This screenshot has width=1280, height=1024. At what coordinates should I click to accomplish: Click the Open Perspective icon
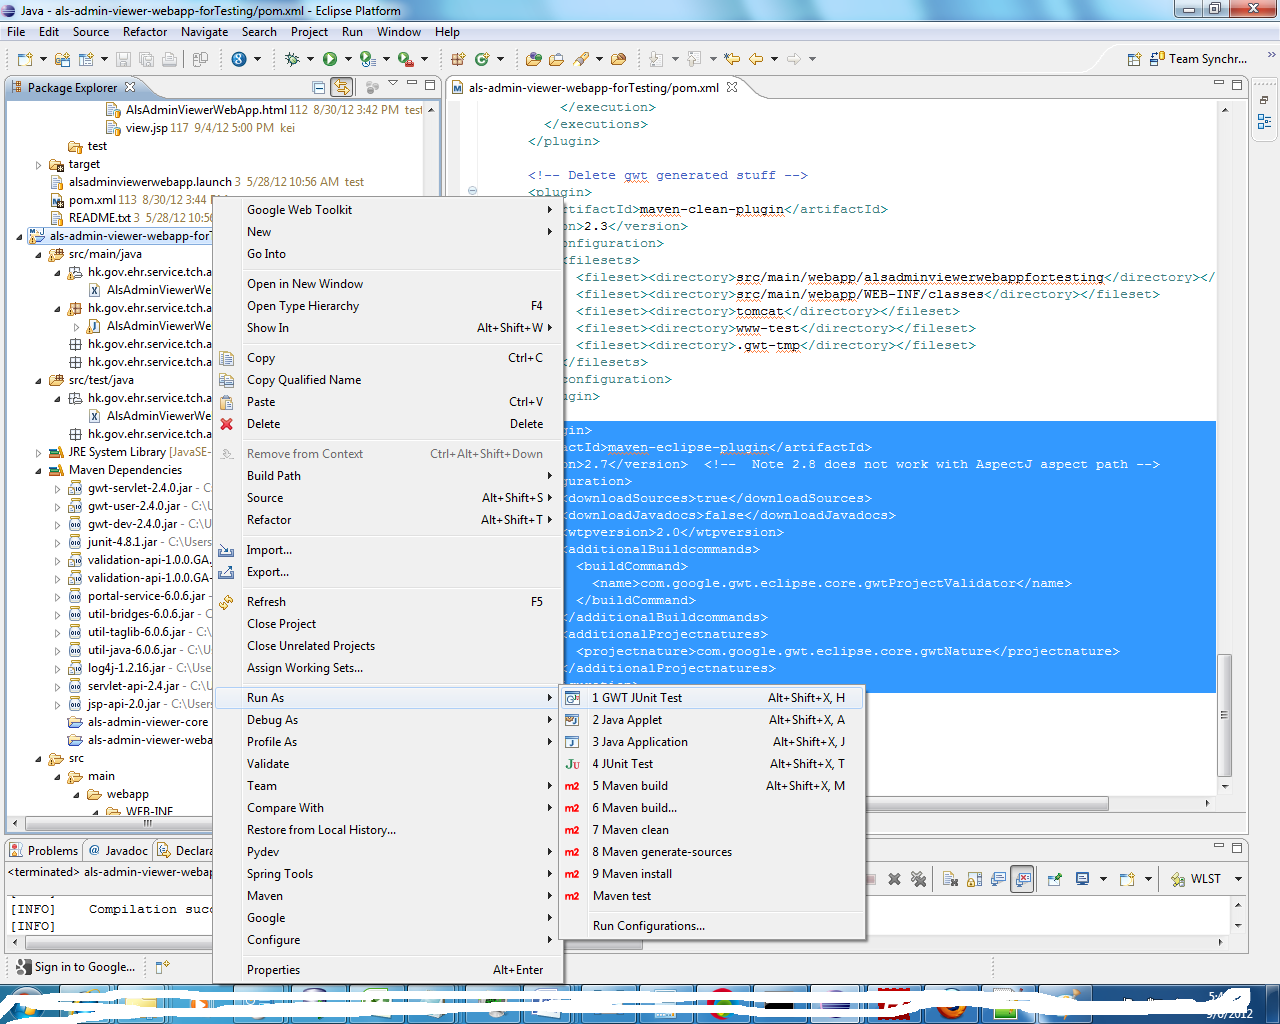[x=1134, y=59]
